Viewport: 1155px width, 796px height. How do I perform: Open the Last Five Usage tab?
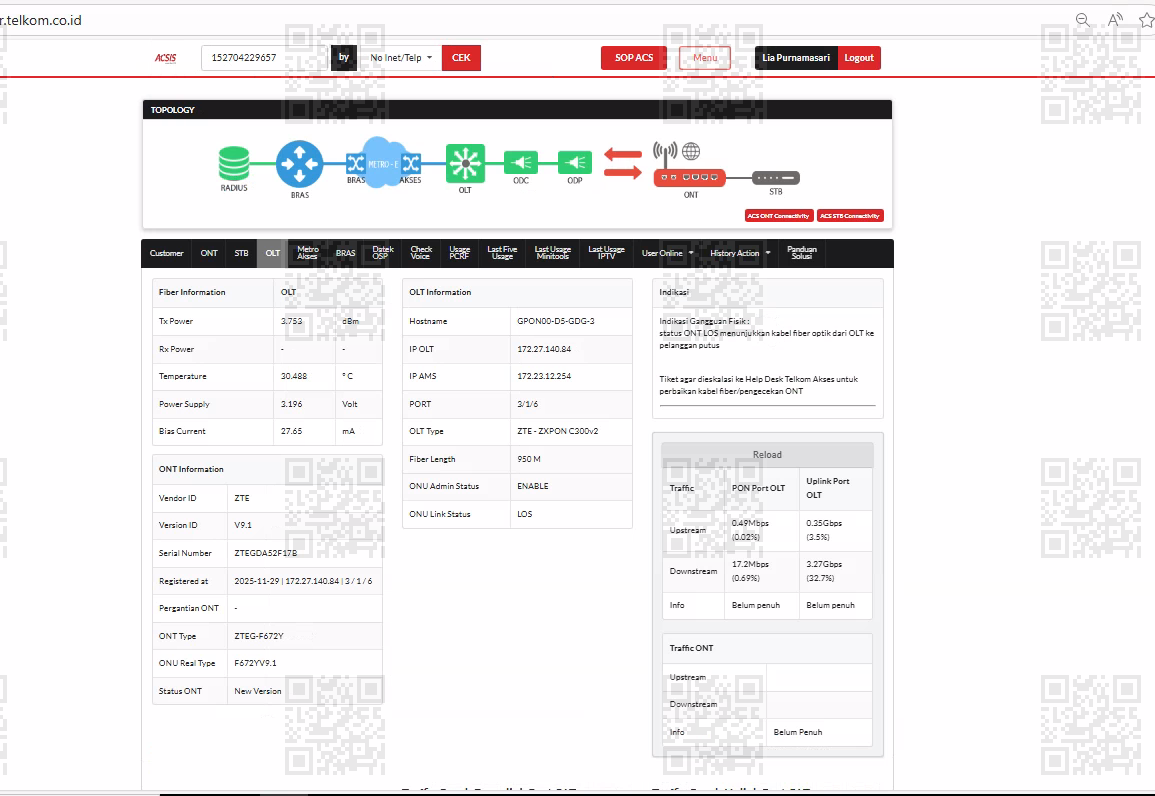pos(502,253)
